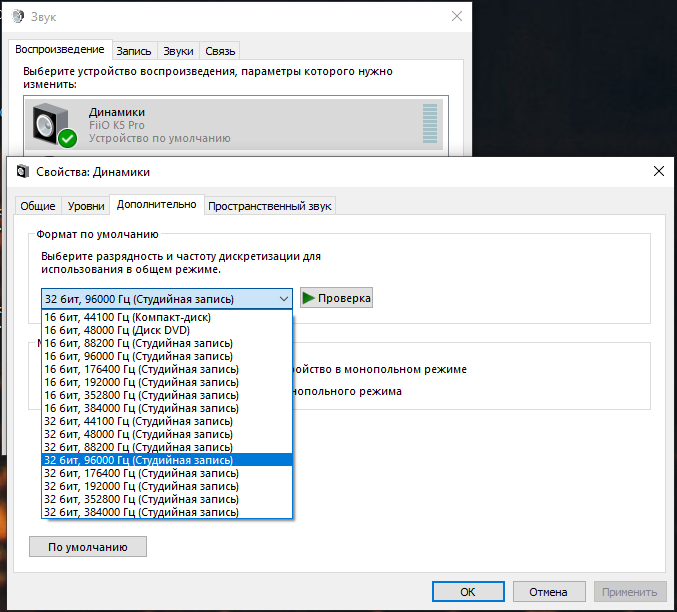Choose 32 бит, 192000 Гц option
The height and width of the screenshot is (612, 677).
[x=167, y=486]
